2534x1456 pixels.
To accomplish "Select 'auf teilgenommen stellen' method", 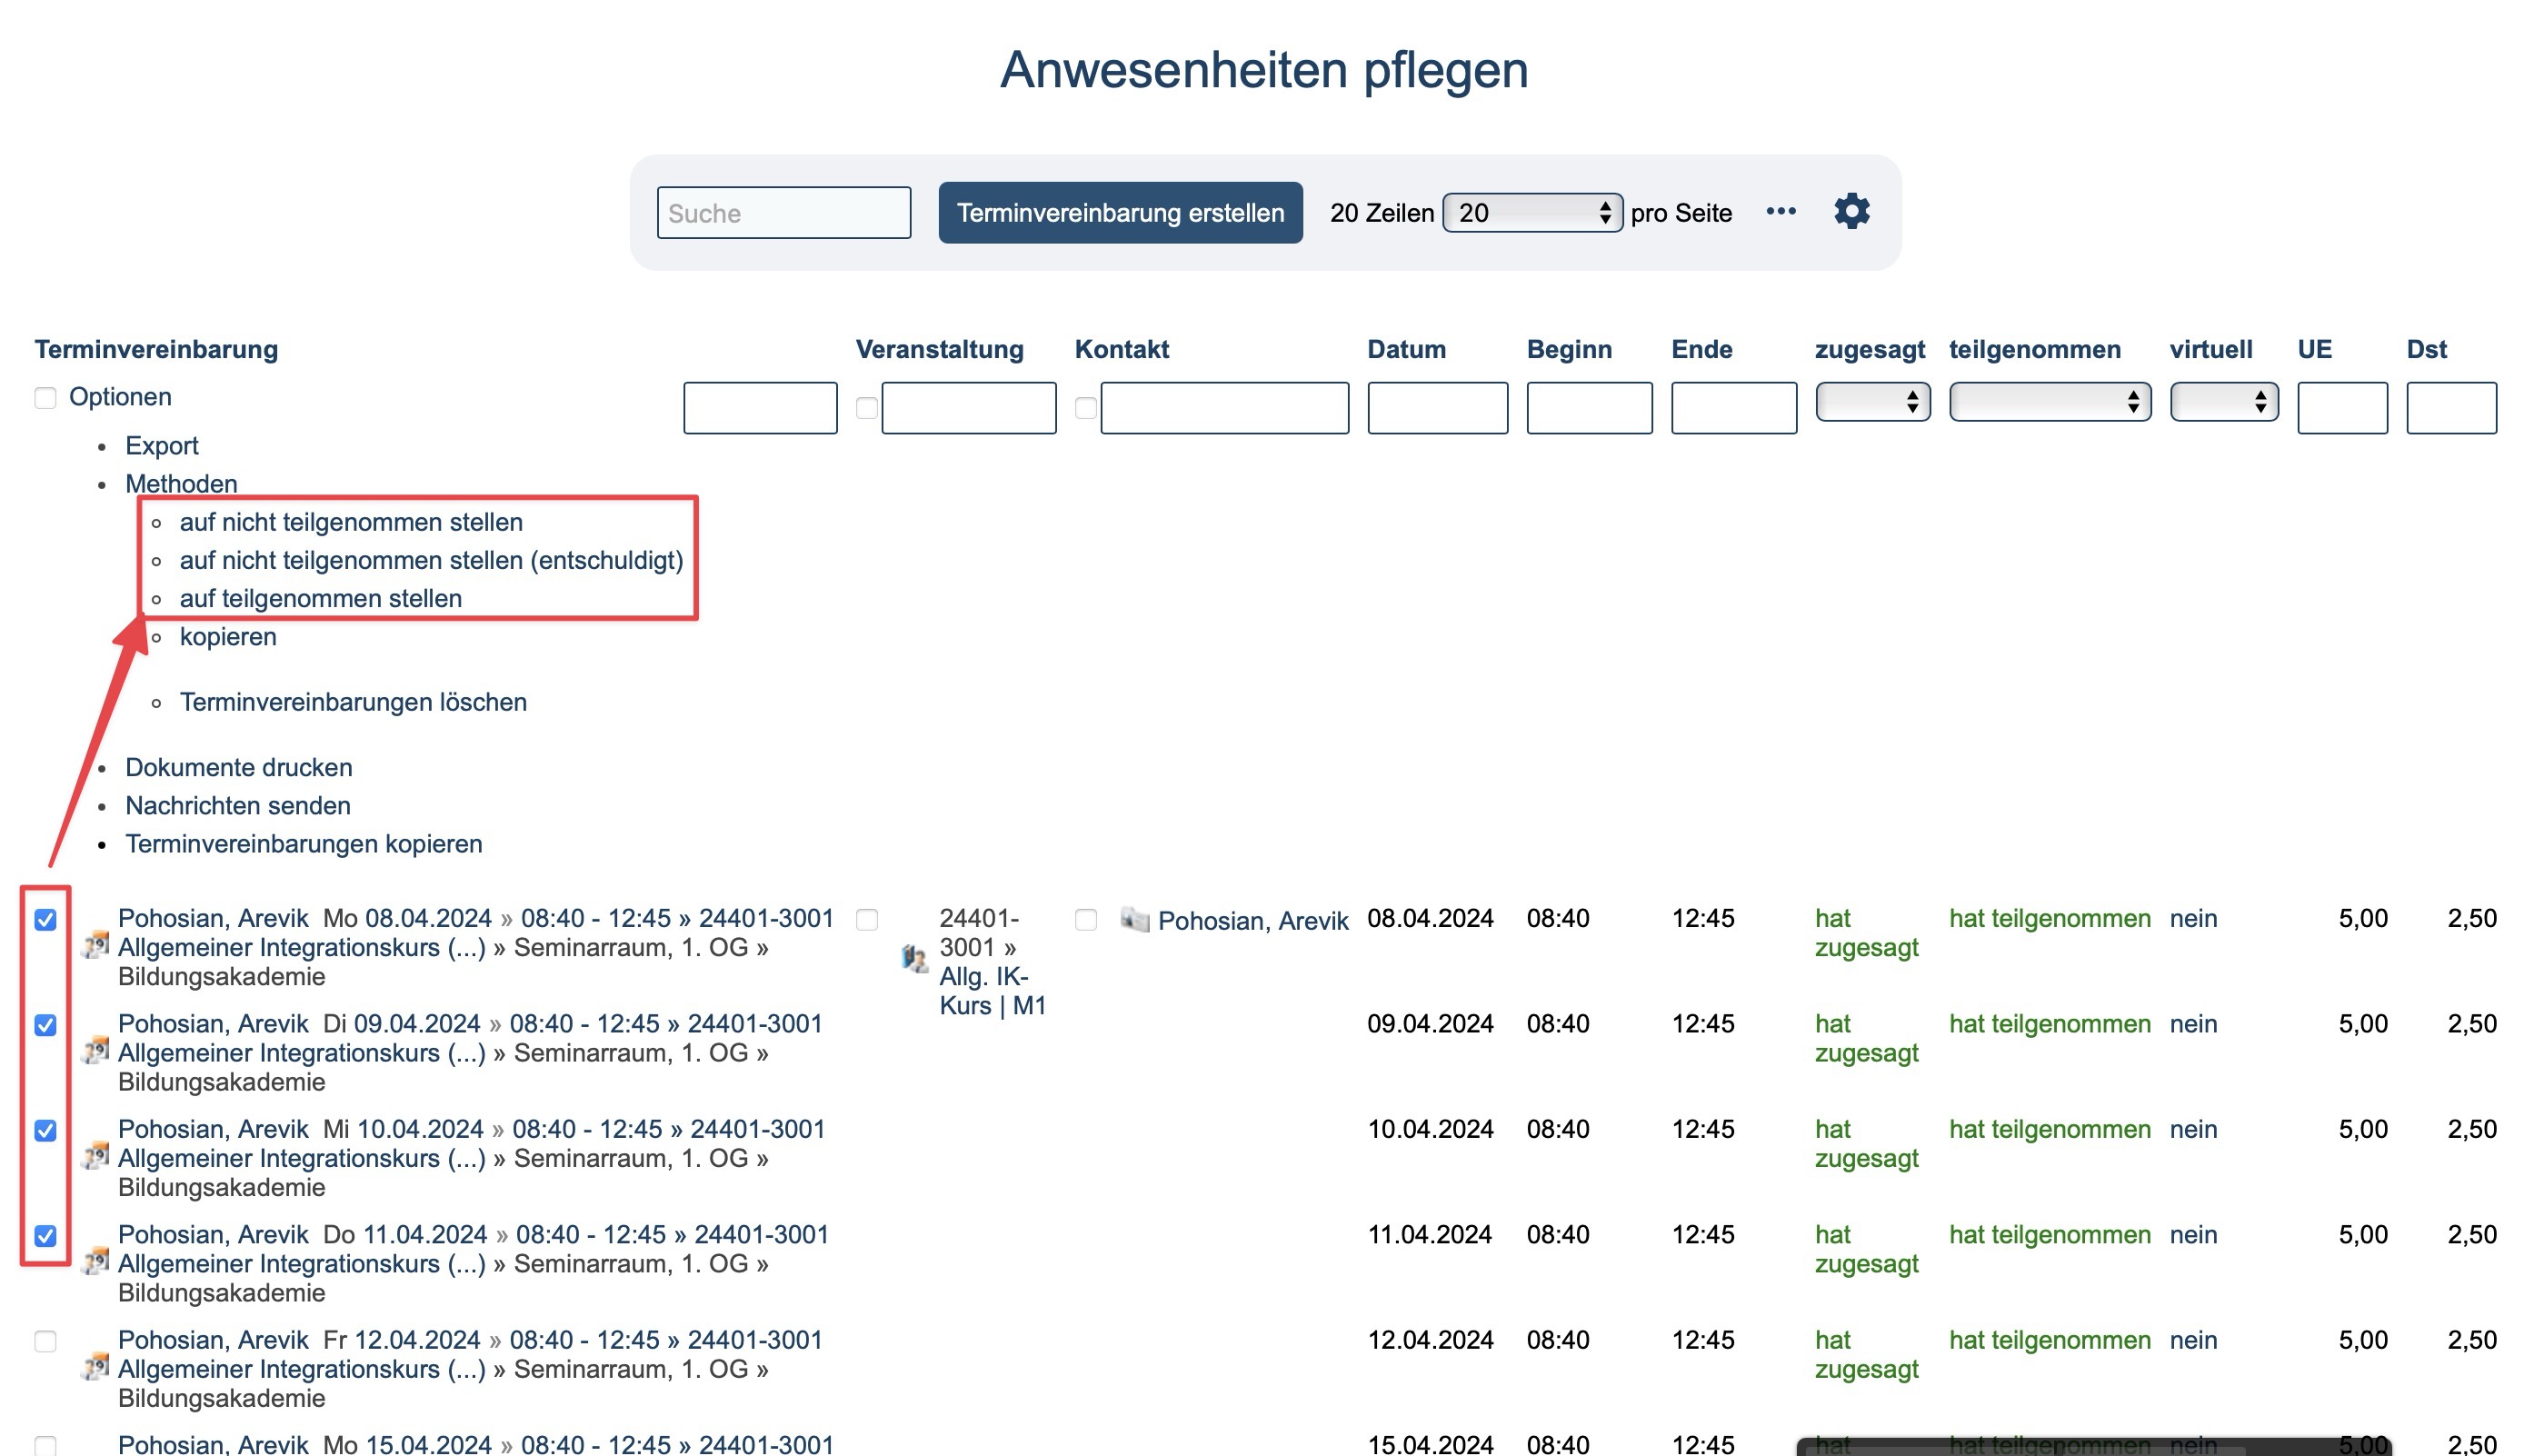I will pyautogui.click(x=320, y=598).
